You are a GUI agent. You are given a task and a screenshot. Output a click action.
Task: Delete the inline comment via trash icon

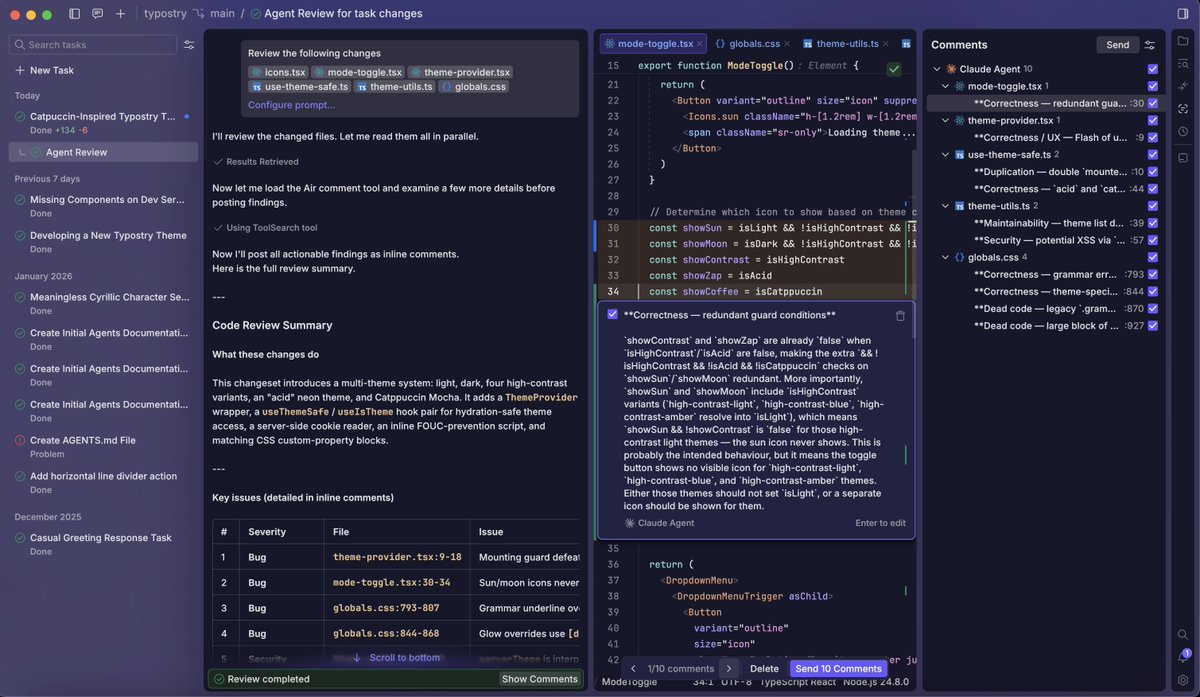click(900, 315)
